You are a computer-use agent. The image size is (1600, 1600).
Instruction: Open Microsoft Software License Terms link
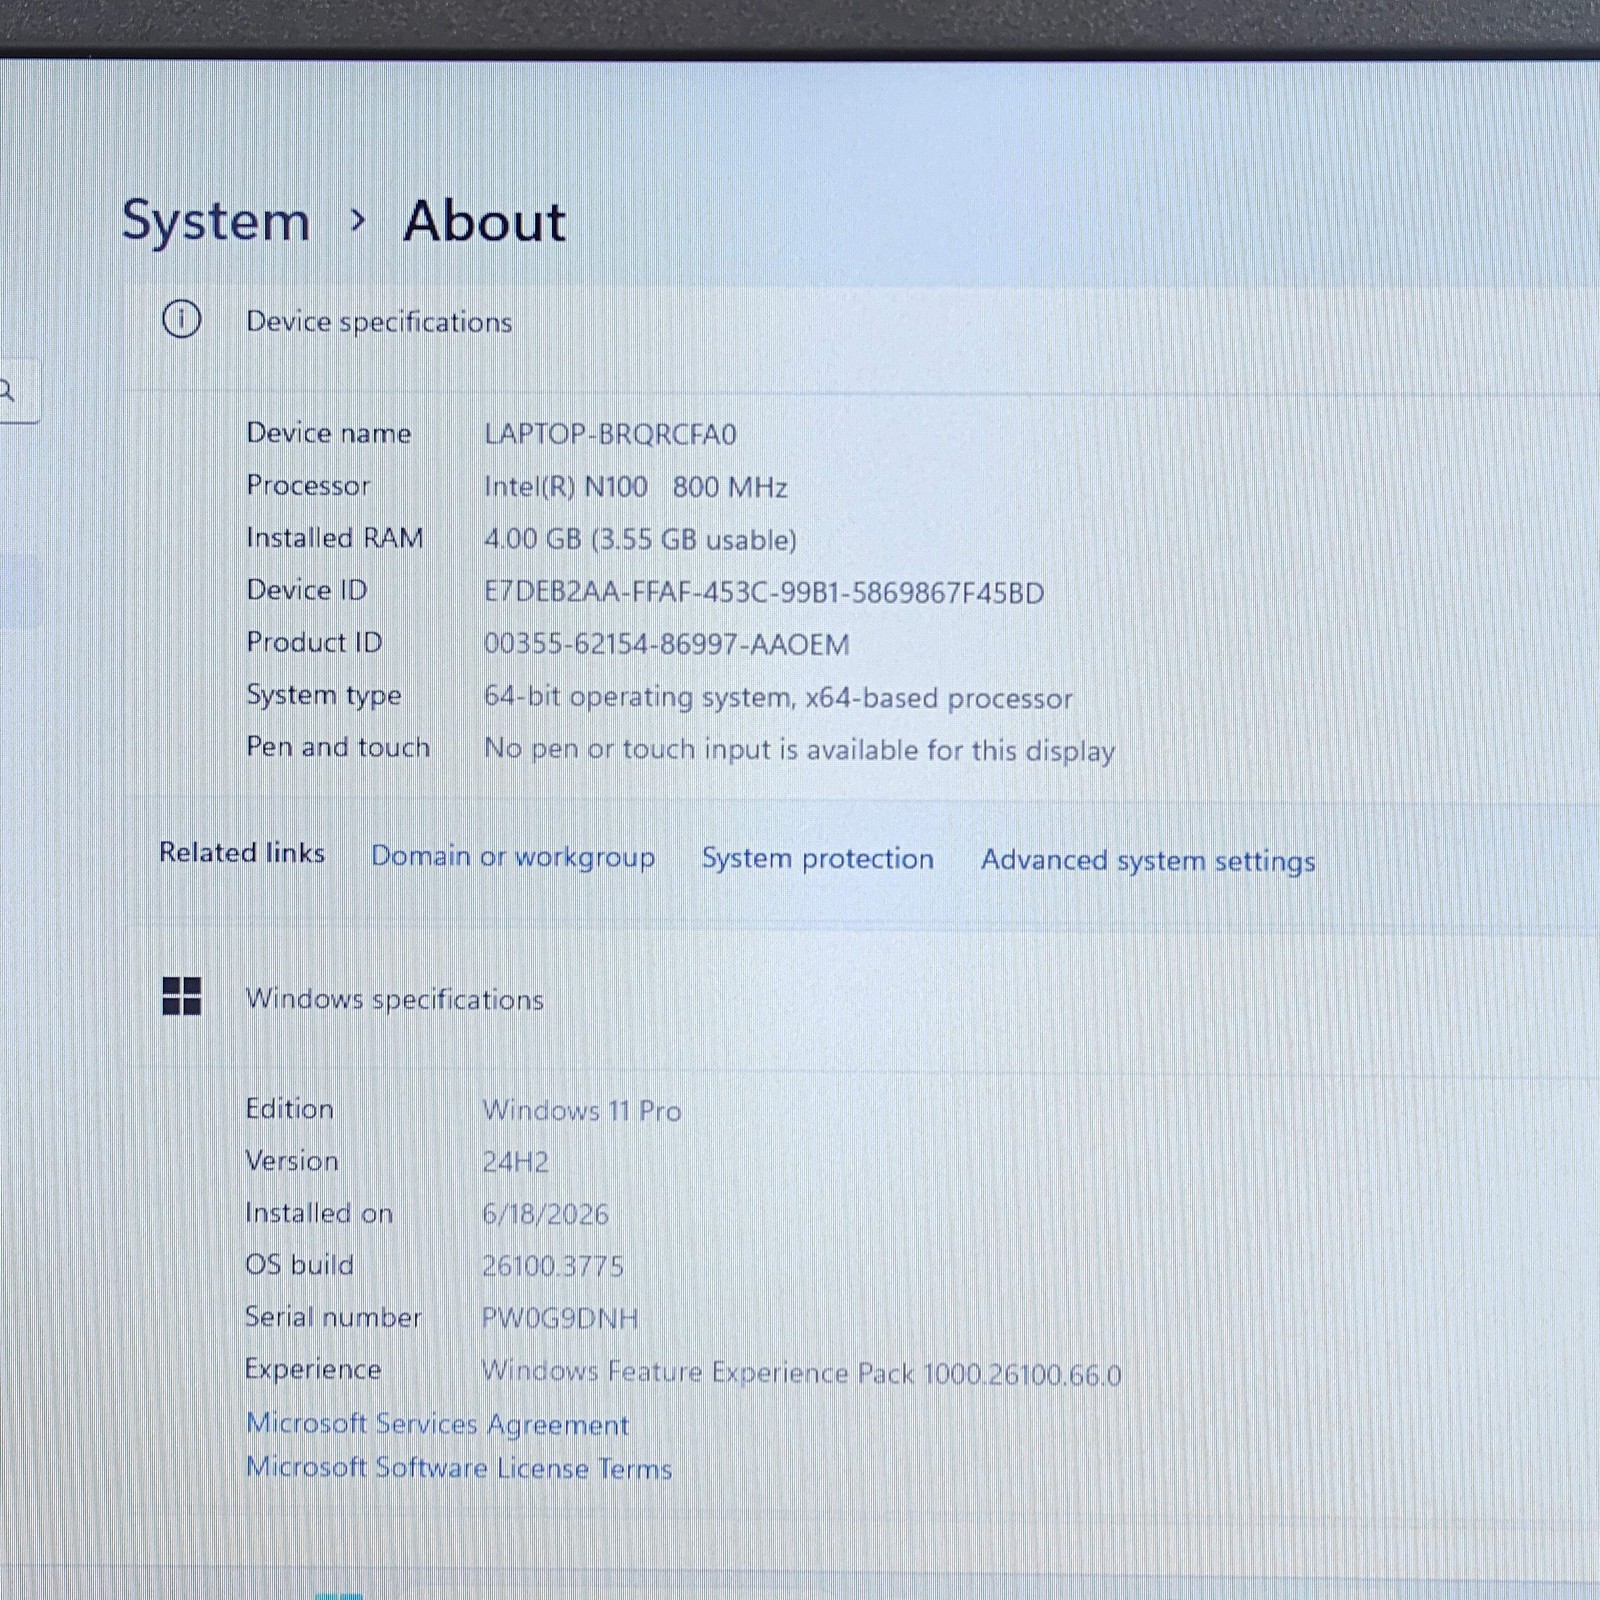[x=459, y=1467]
